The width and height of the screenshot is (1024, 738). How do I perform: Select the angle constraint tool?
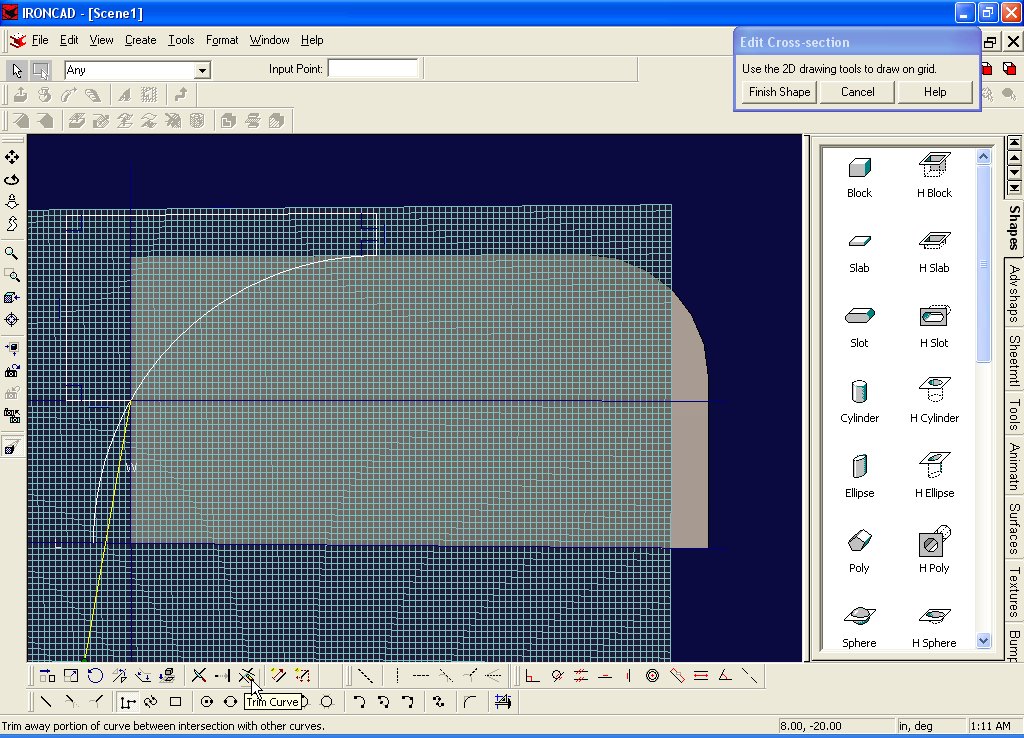pyautogui.click(x=725, y=676)
